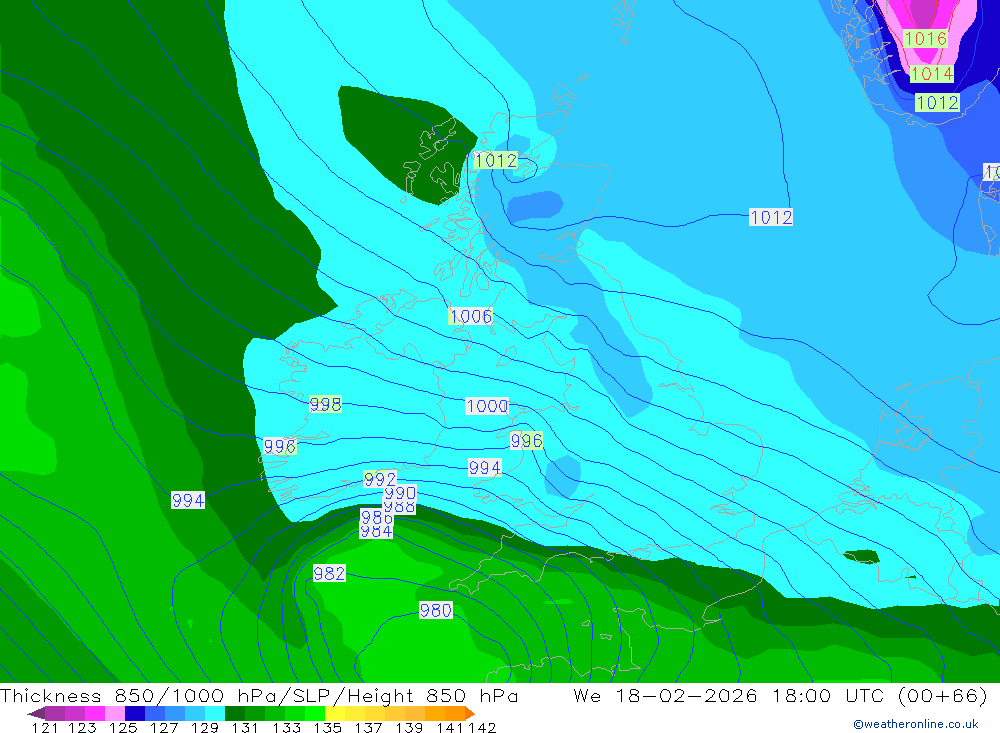Click the legend value 127
Screen dimensions: 1000x733
tap(164, 727)
